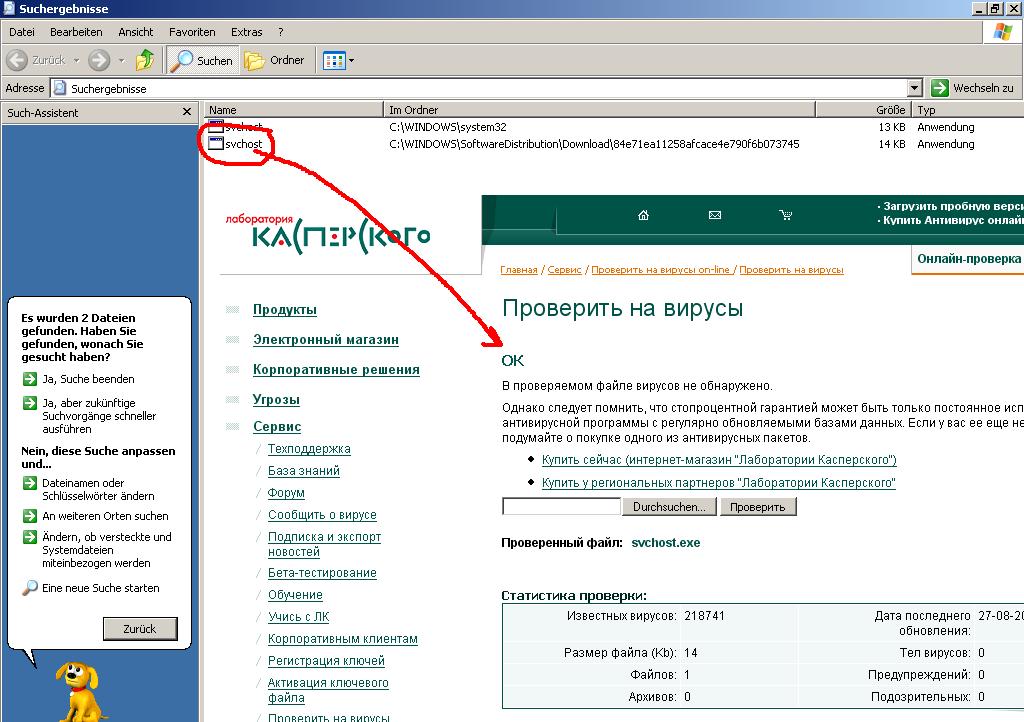Click Загрузить пробную версию header link

(x=953, y=206)
